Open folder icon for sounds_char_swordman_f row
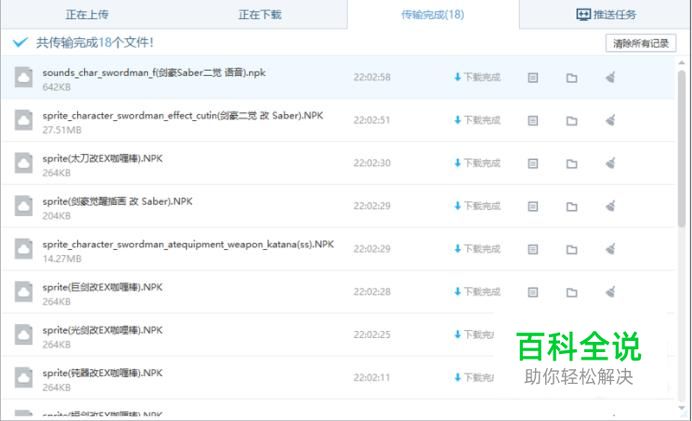This screenshot has height=421, width=692. coord(572,78)
